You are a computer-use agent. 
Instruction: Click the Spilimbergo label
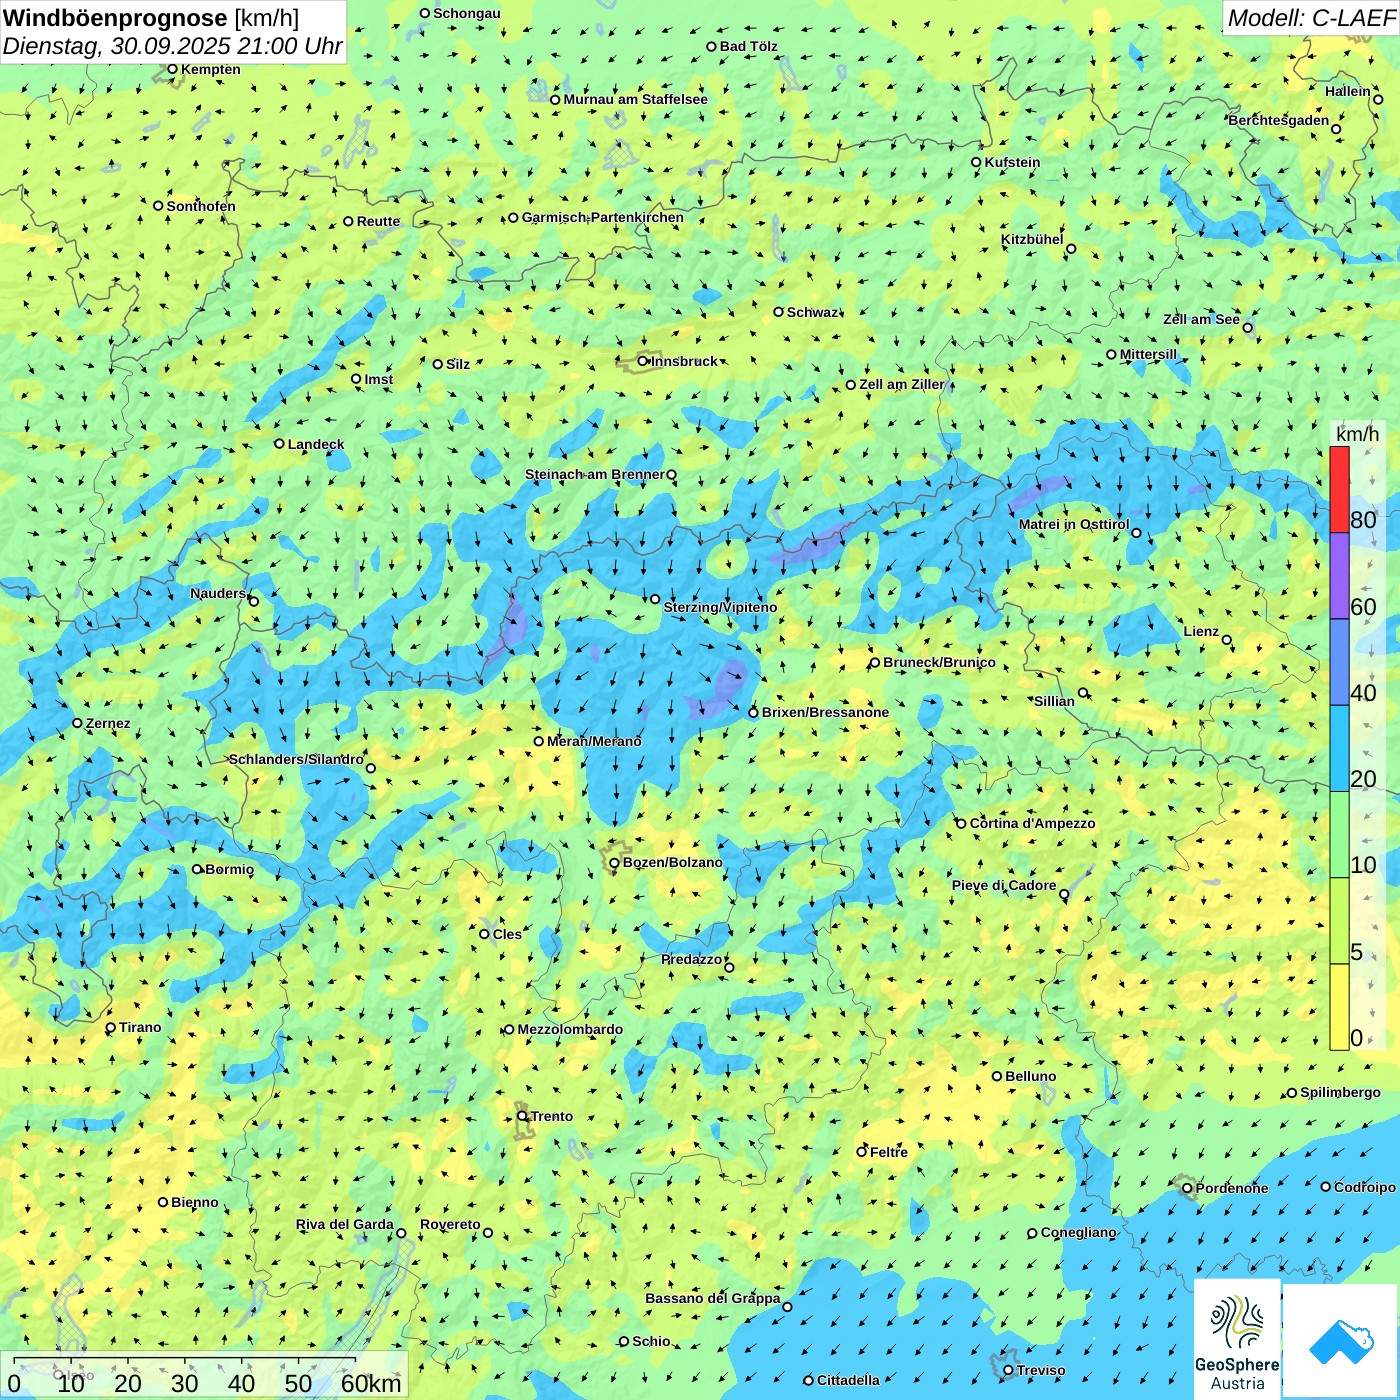point(1340,1092)
